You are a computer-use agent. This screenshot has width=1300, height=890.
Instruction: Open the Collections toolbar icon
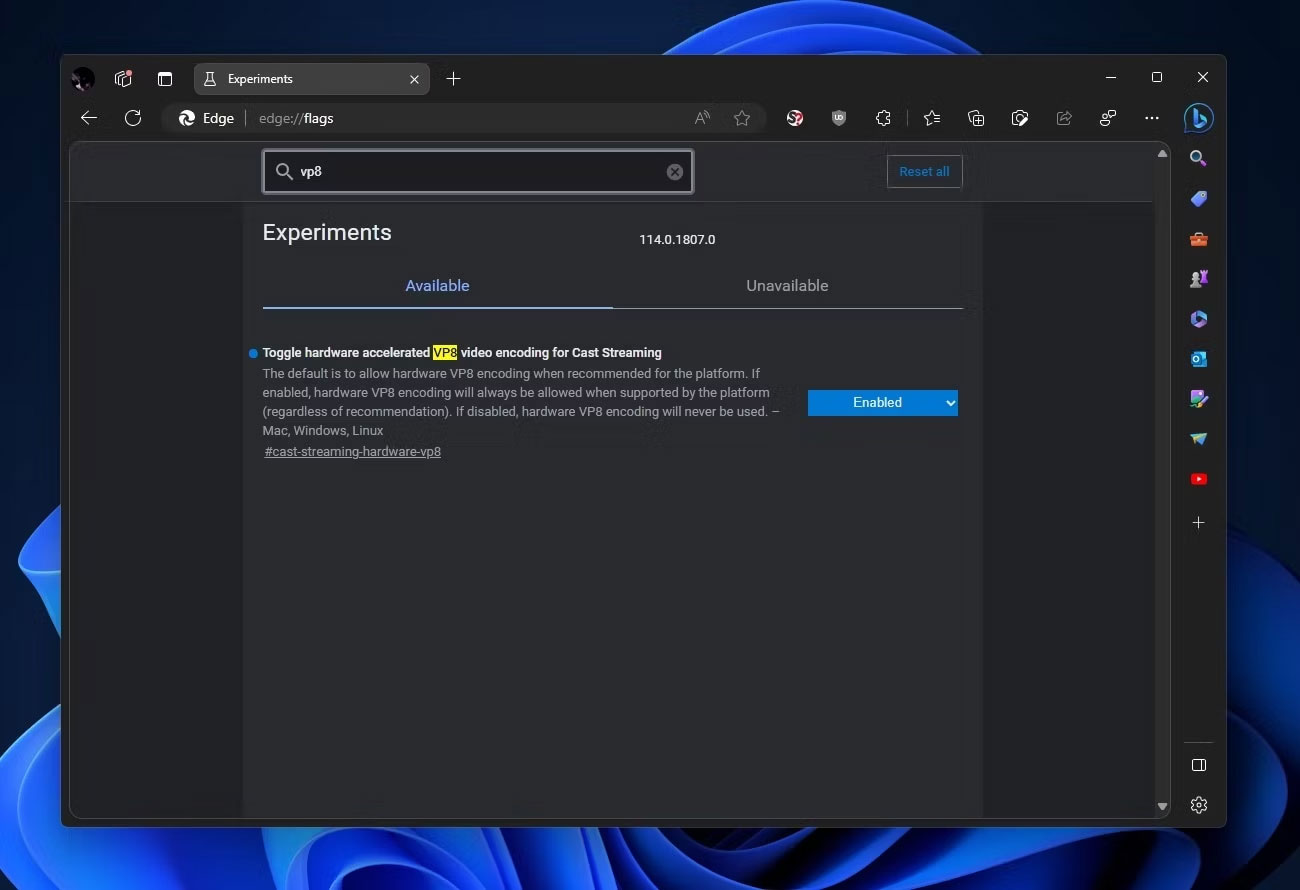tap(976, 118)
